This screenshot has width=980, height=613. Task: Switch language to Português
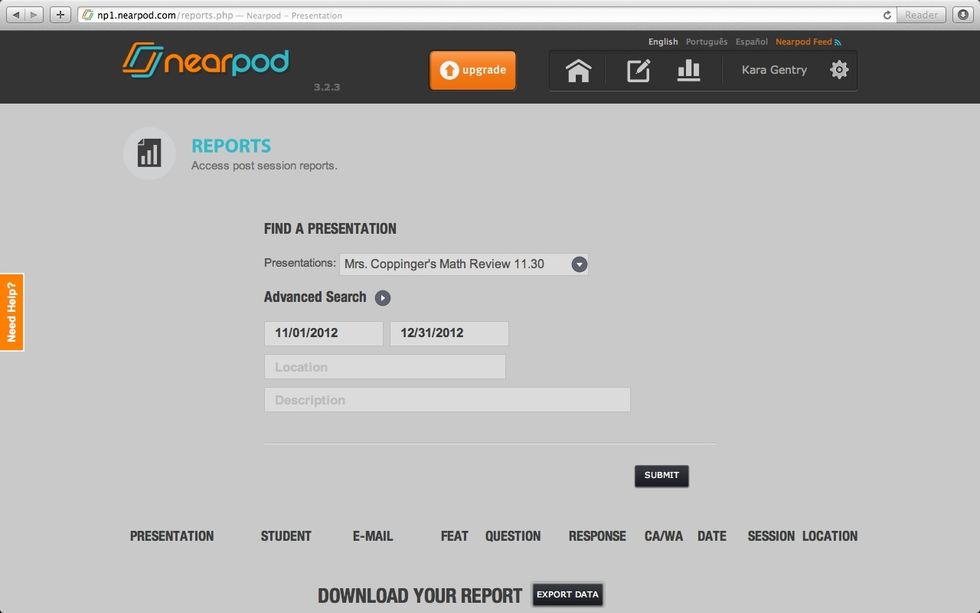[706, 41]
